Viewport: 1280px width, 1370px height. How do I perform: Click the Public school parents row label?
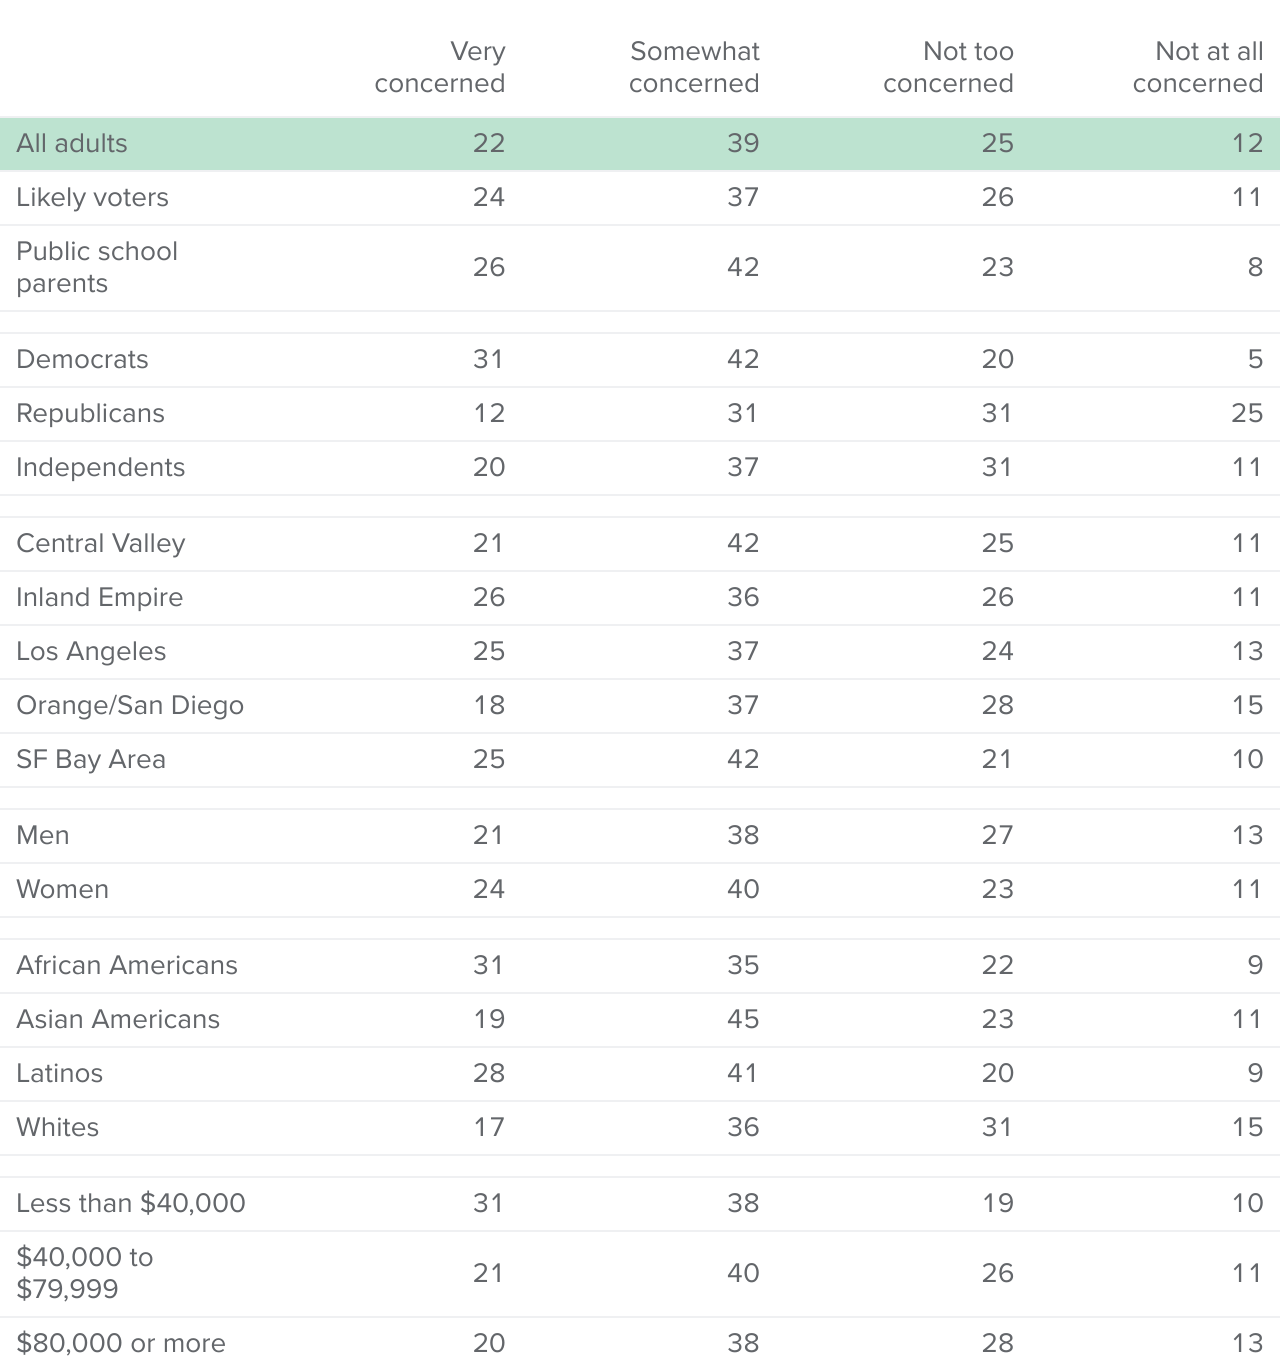click(x=97, y=267)
